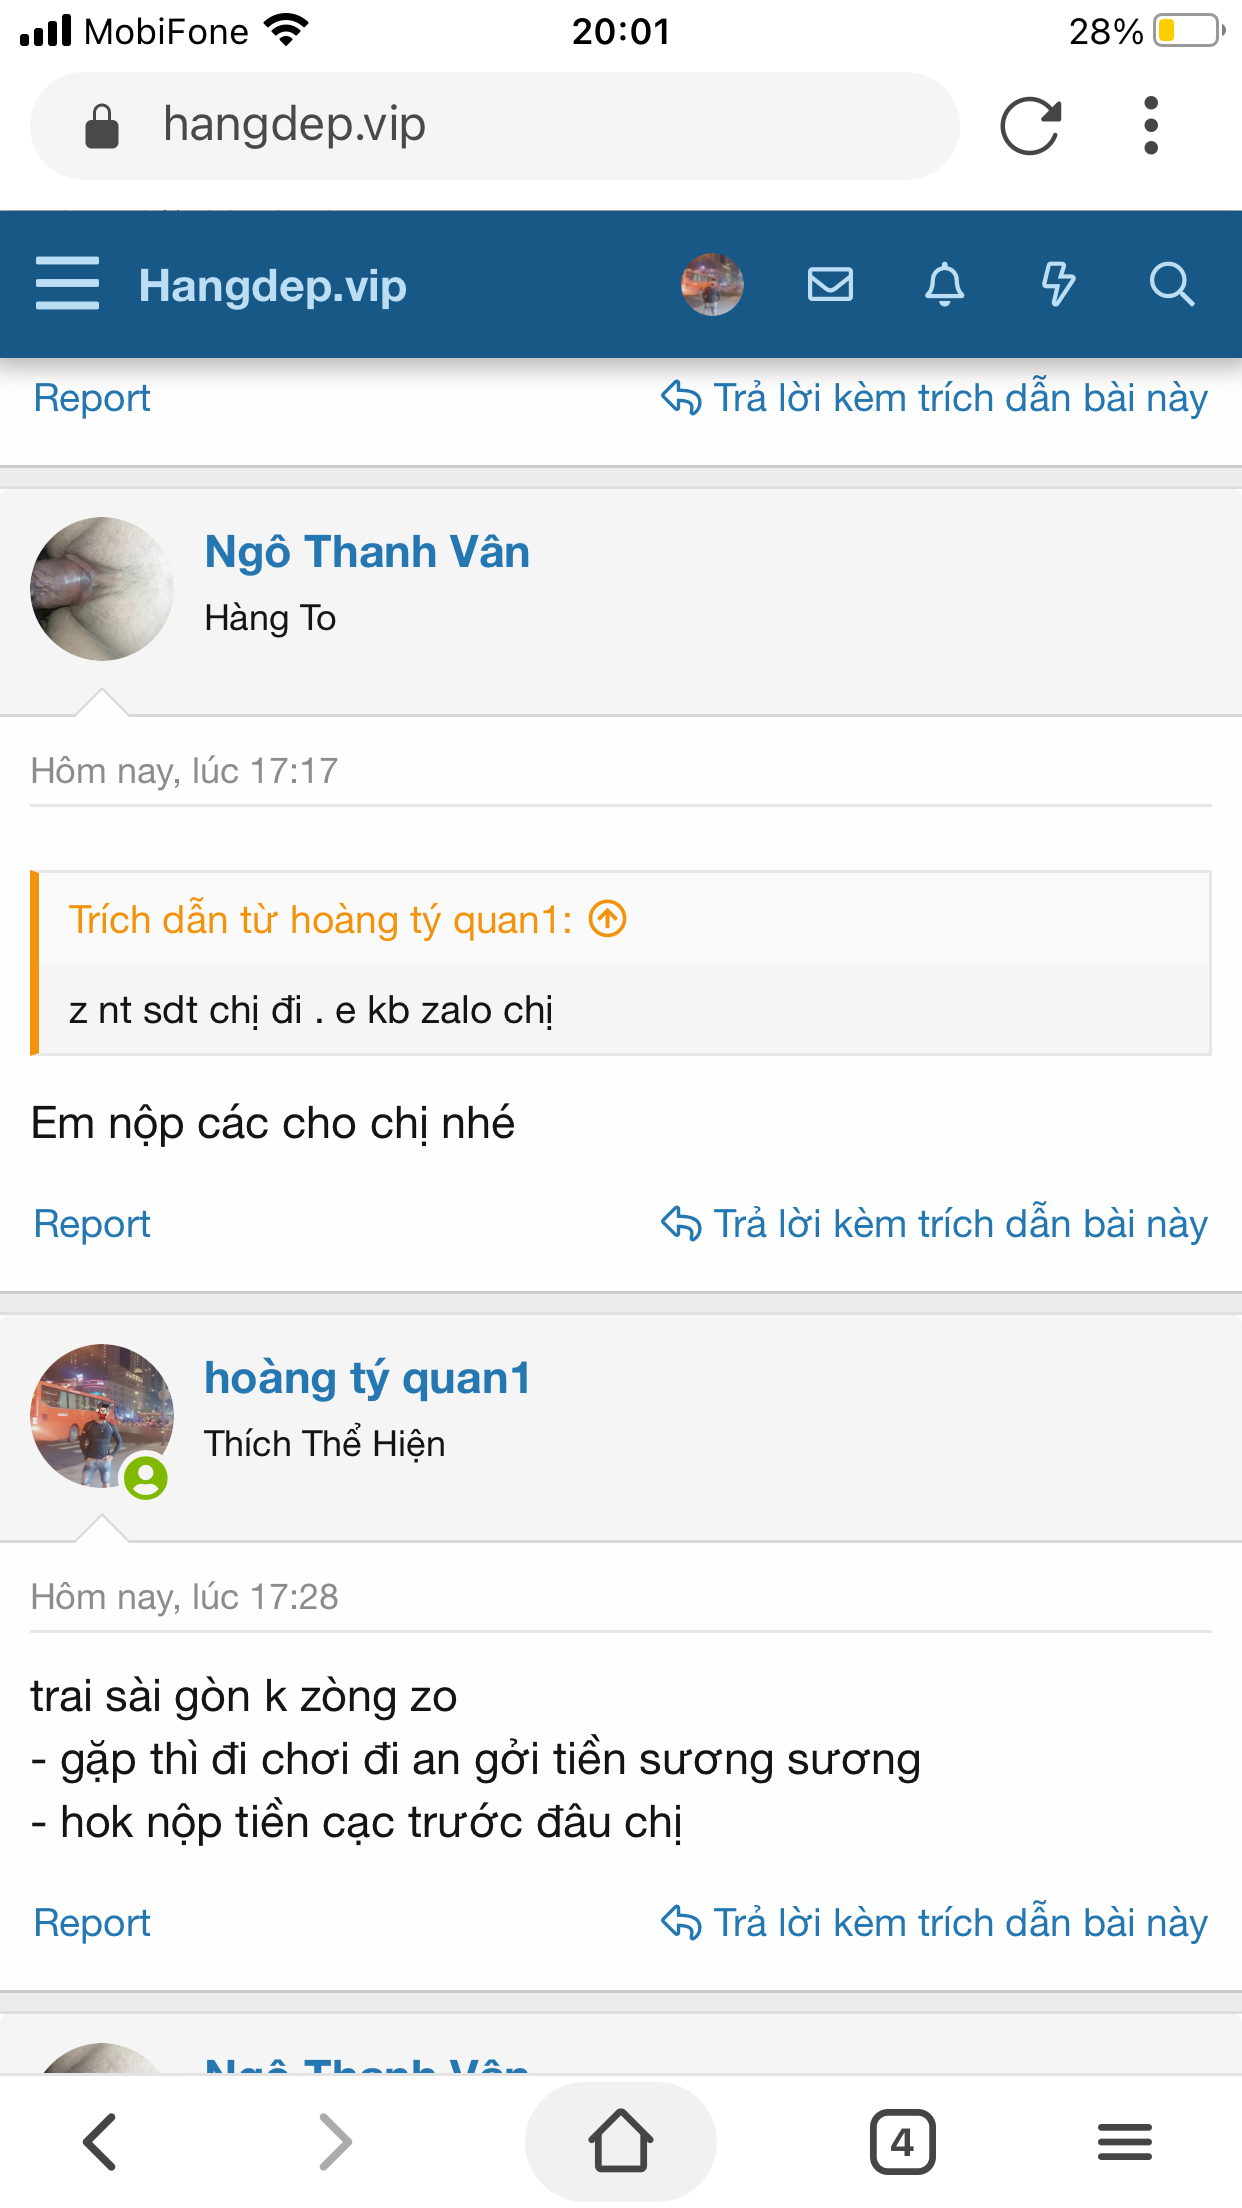
Task: Go to the browser home button
Action: pyautogui.click(x=621, y=2142)
